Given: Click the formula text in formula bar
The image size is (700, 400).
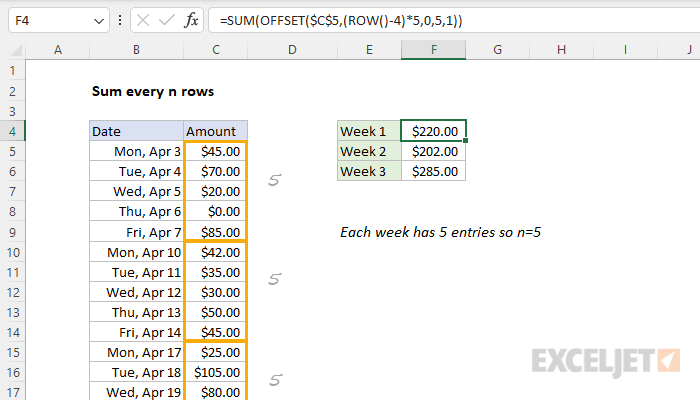Looking at the screenshot, I should 341,21.
